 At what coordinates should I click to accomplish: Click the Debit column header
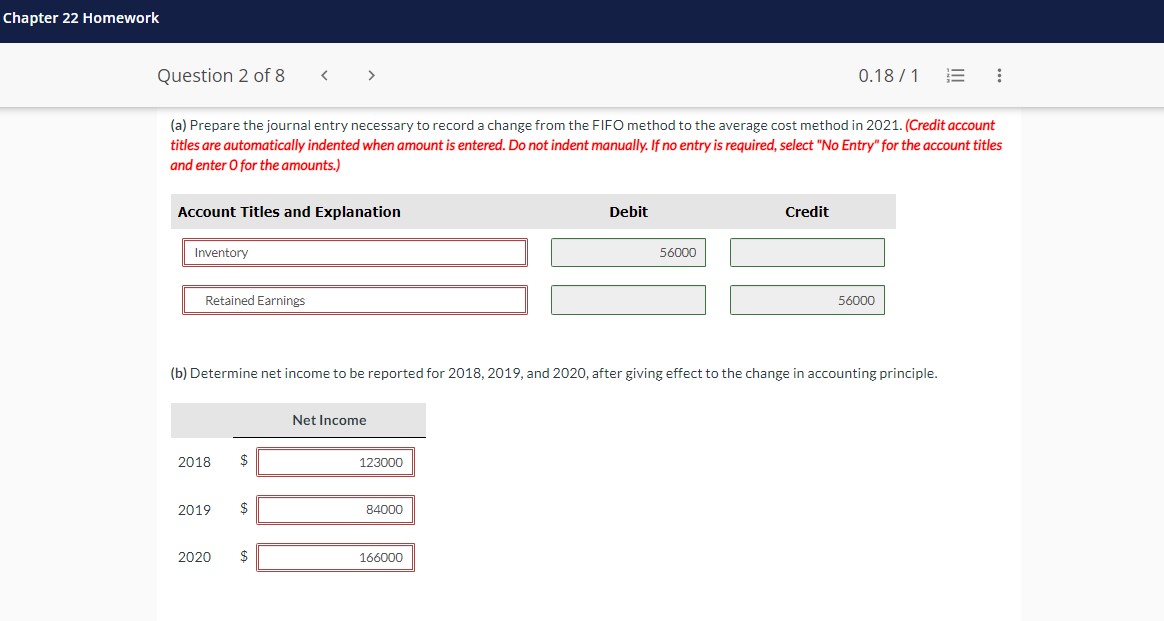tap(628, 211)
